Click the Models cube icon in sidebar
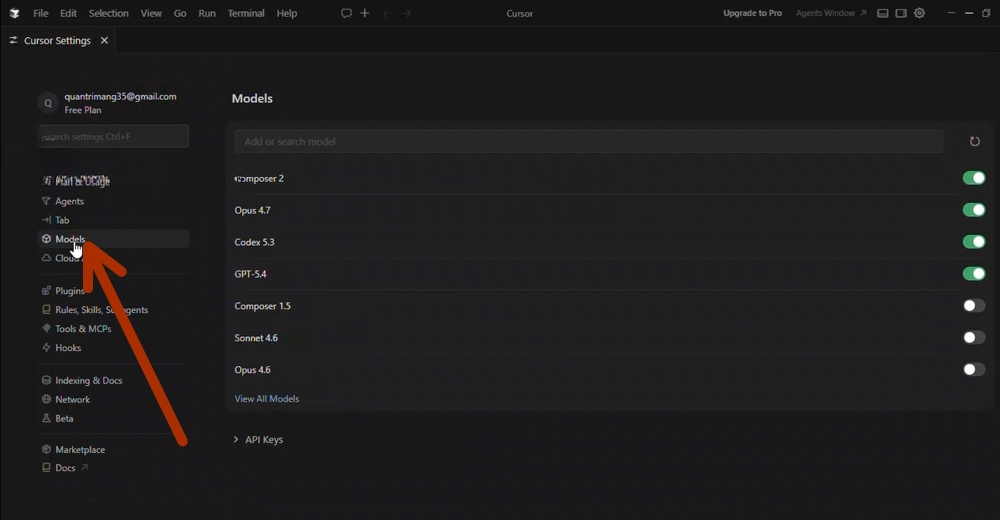 [x=46, y=239]
